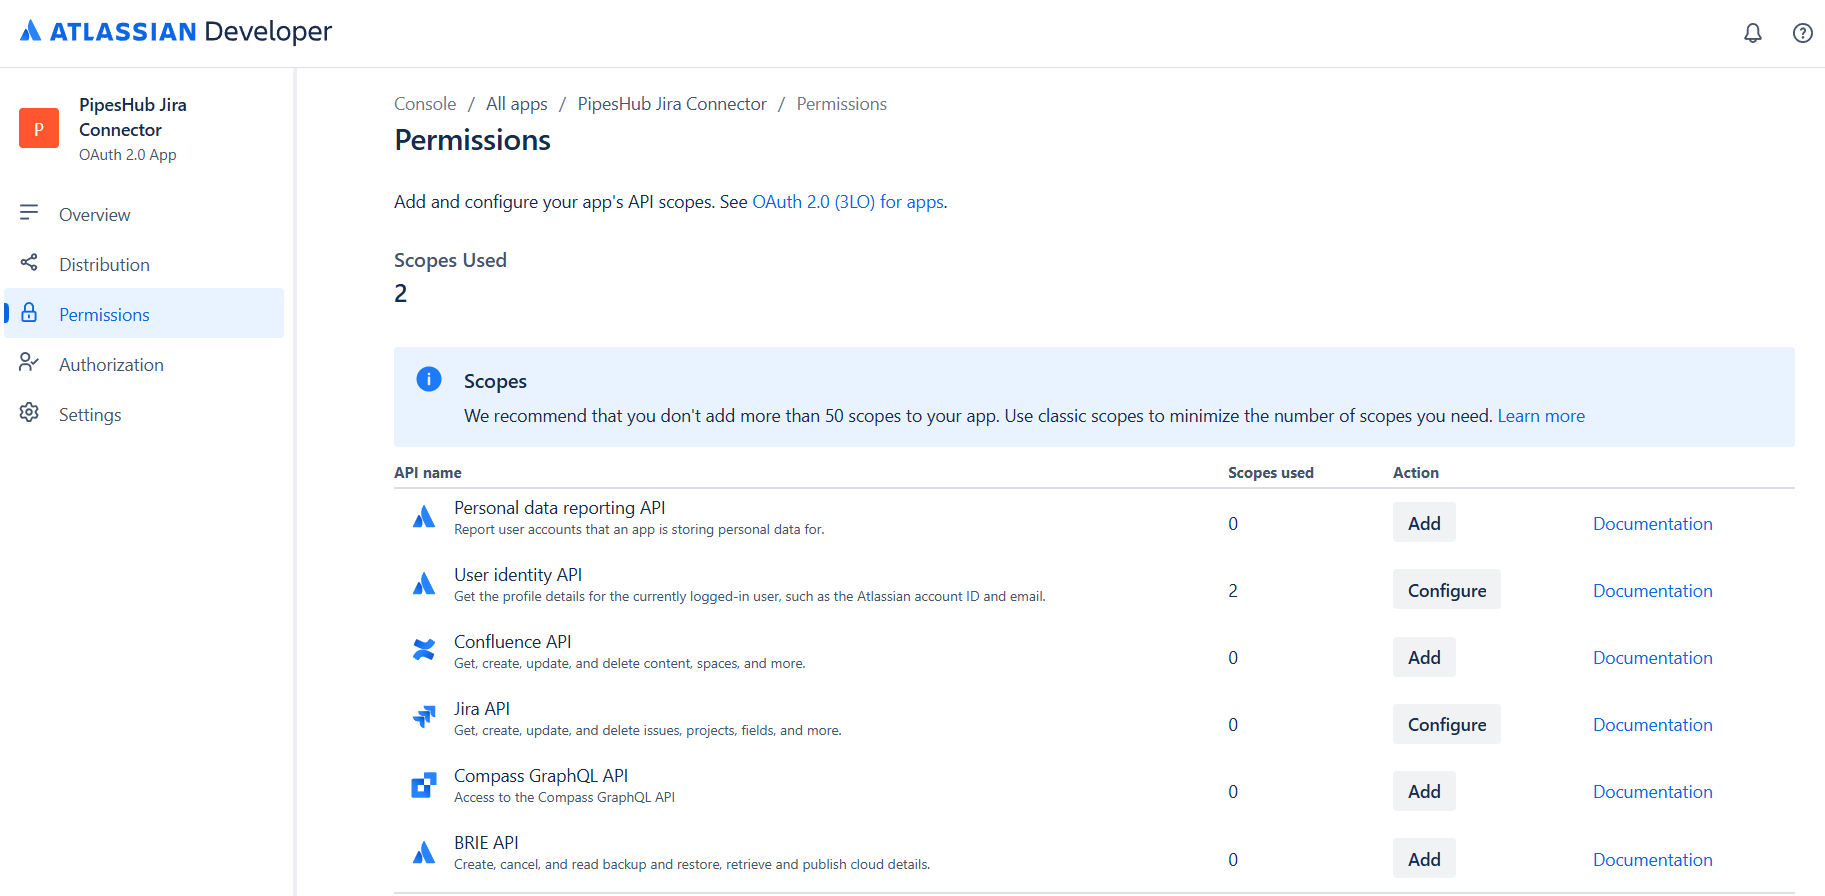Screen dimensions: 1825x896
Task: Click the Scopes info circle icon
Action: tap(429, 379)
